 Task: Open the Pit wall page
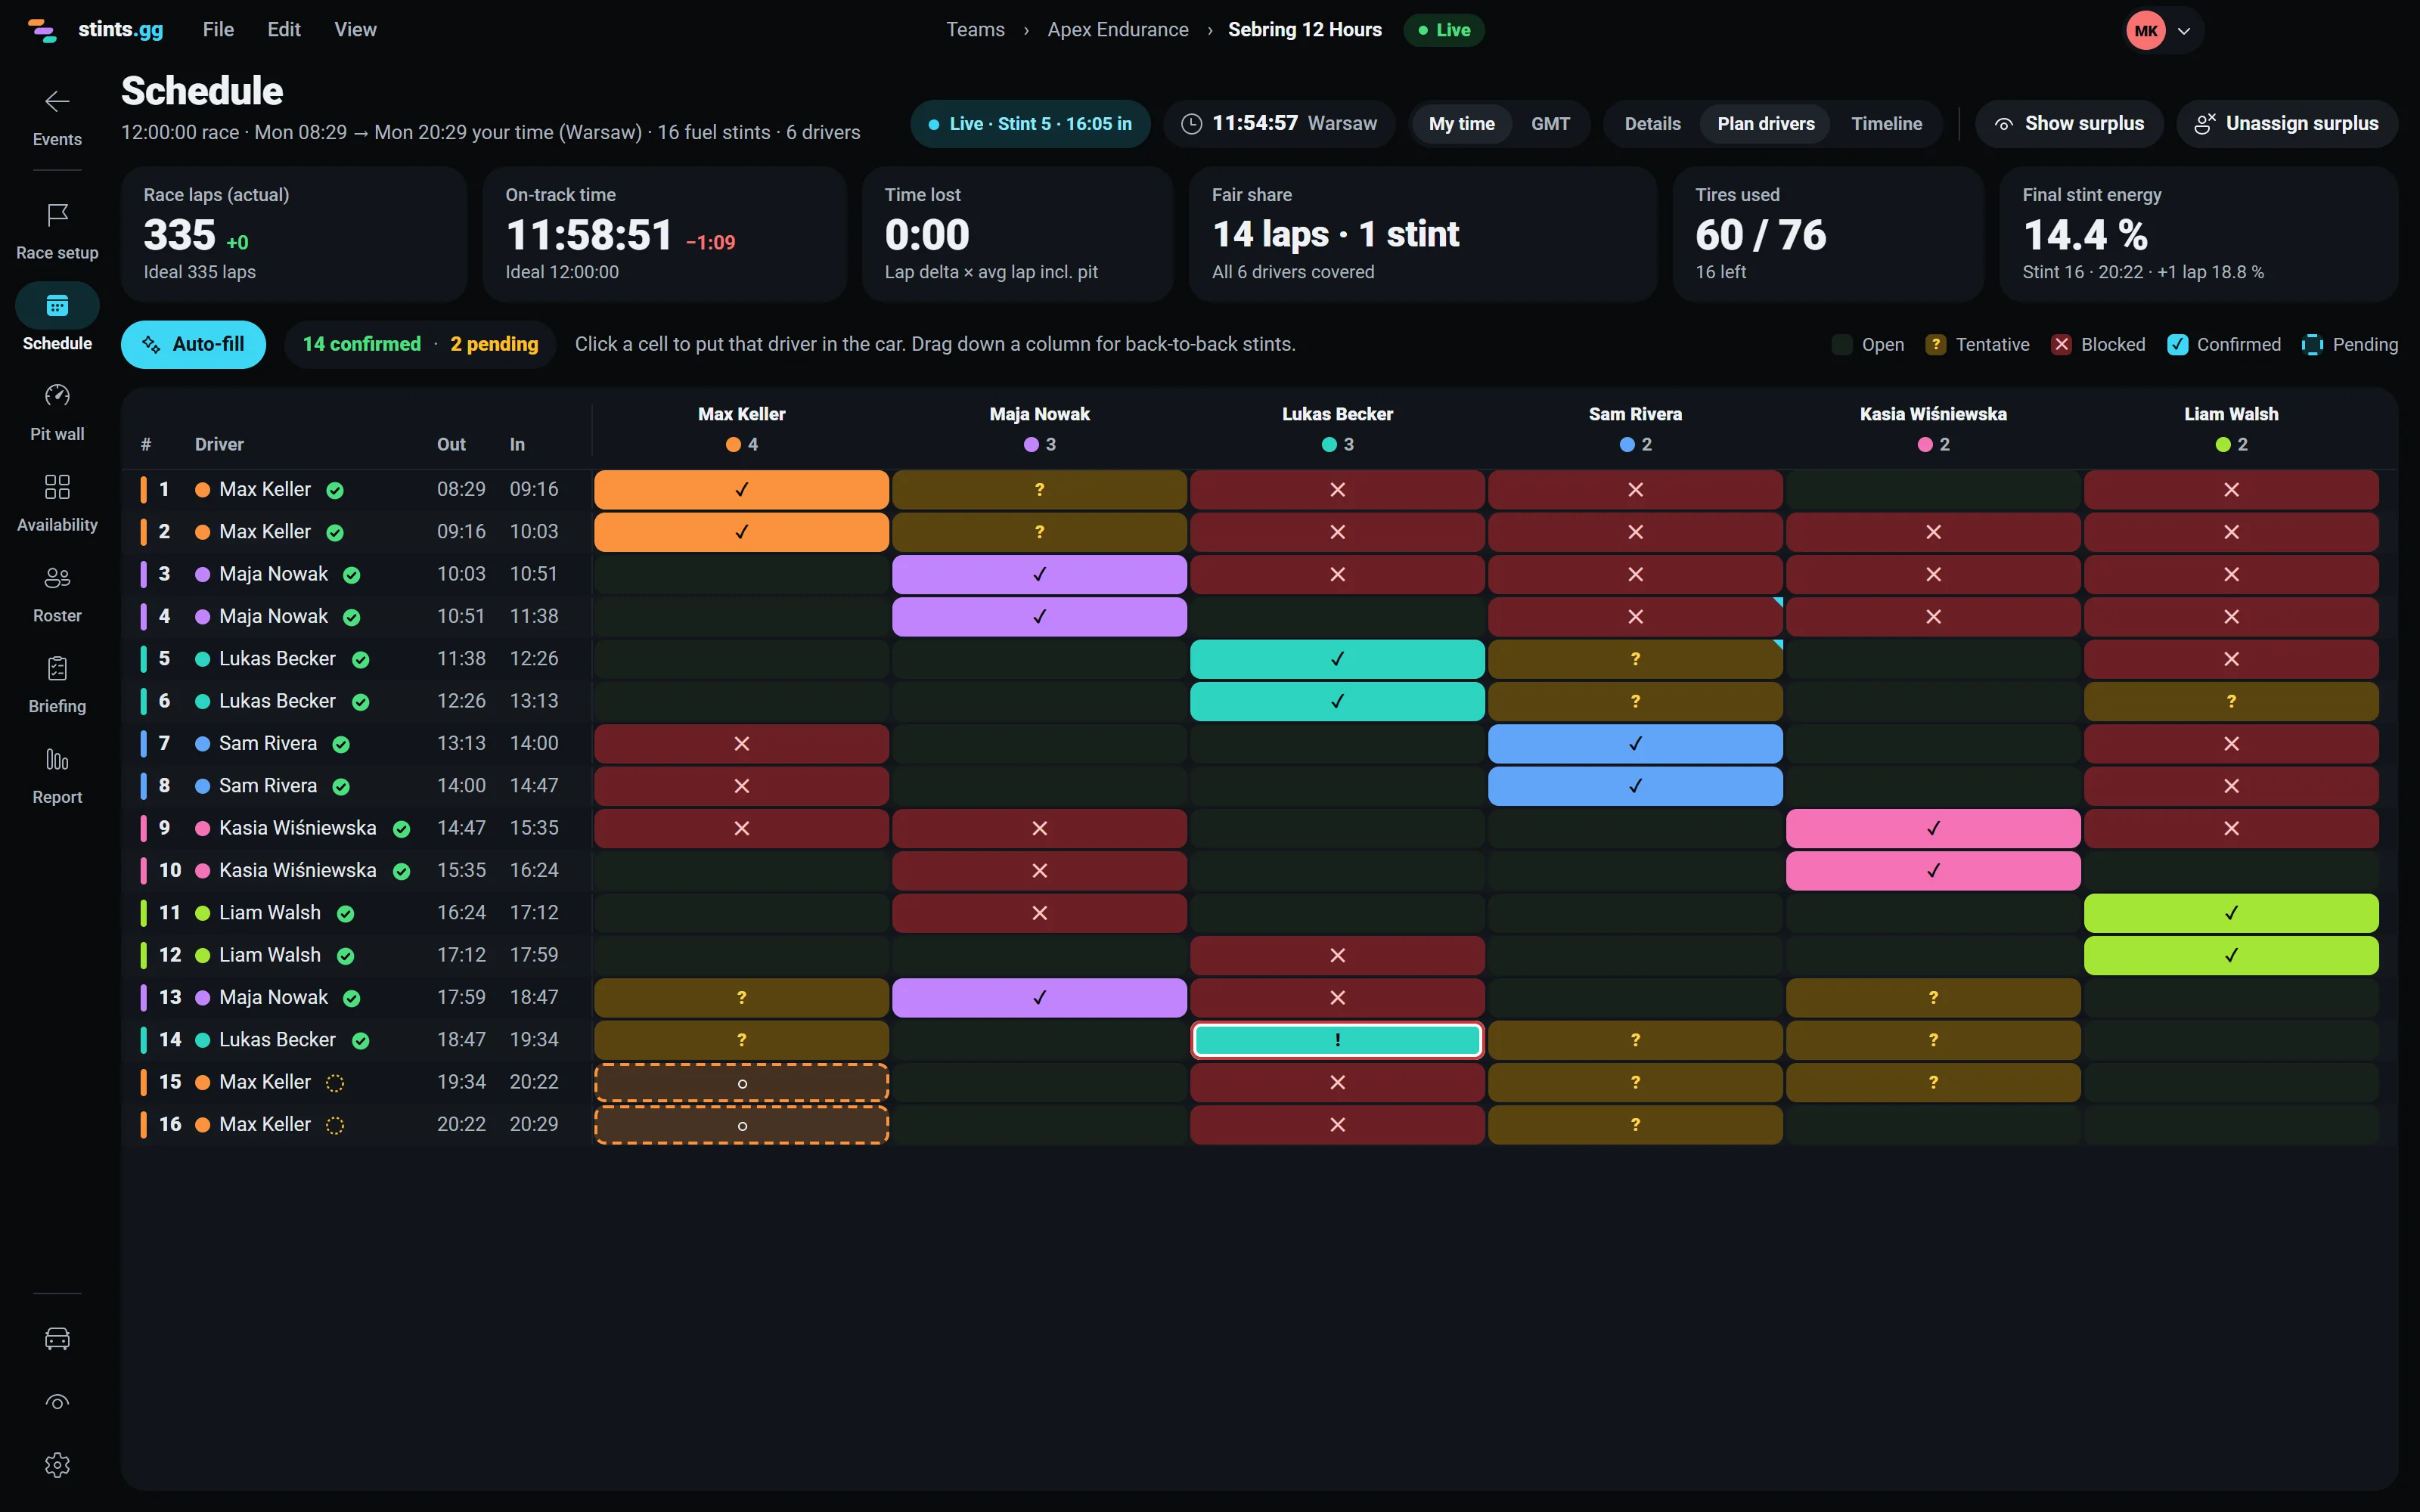click(57, 413)
